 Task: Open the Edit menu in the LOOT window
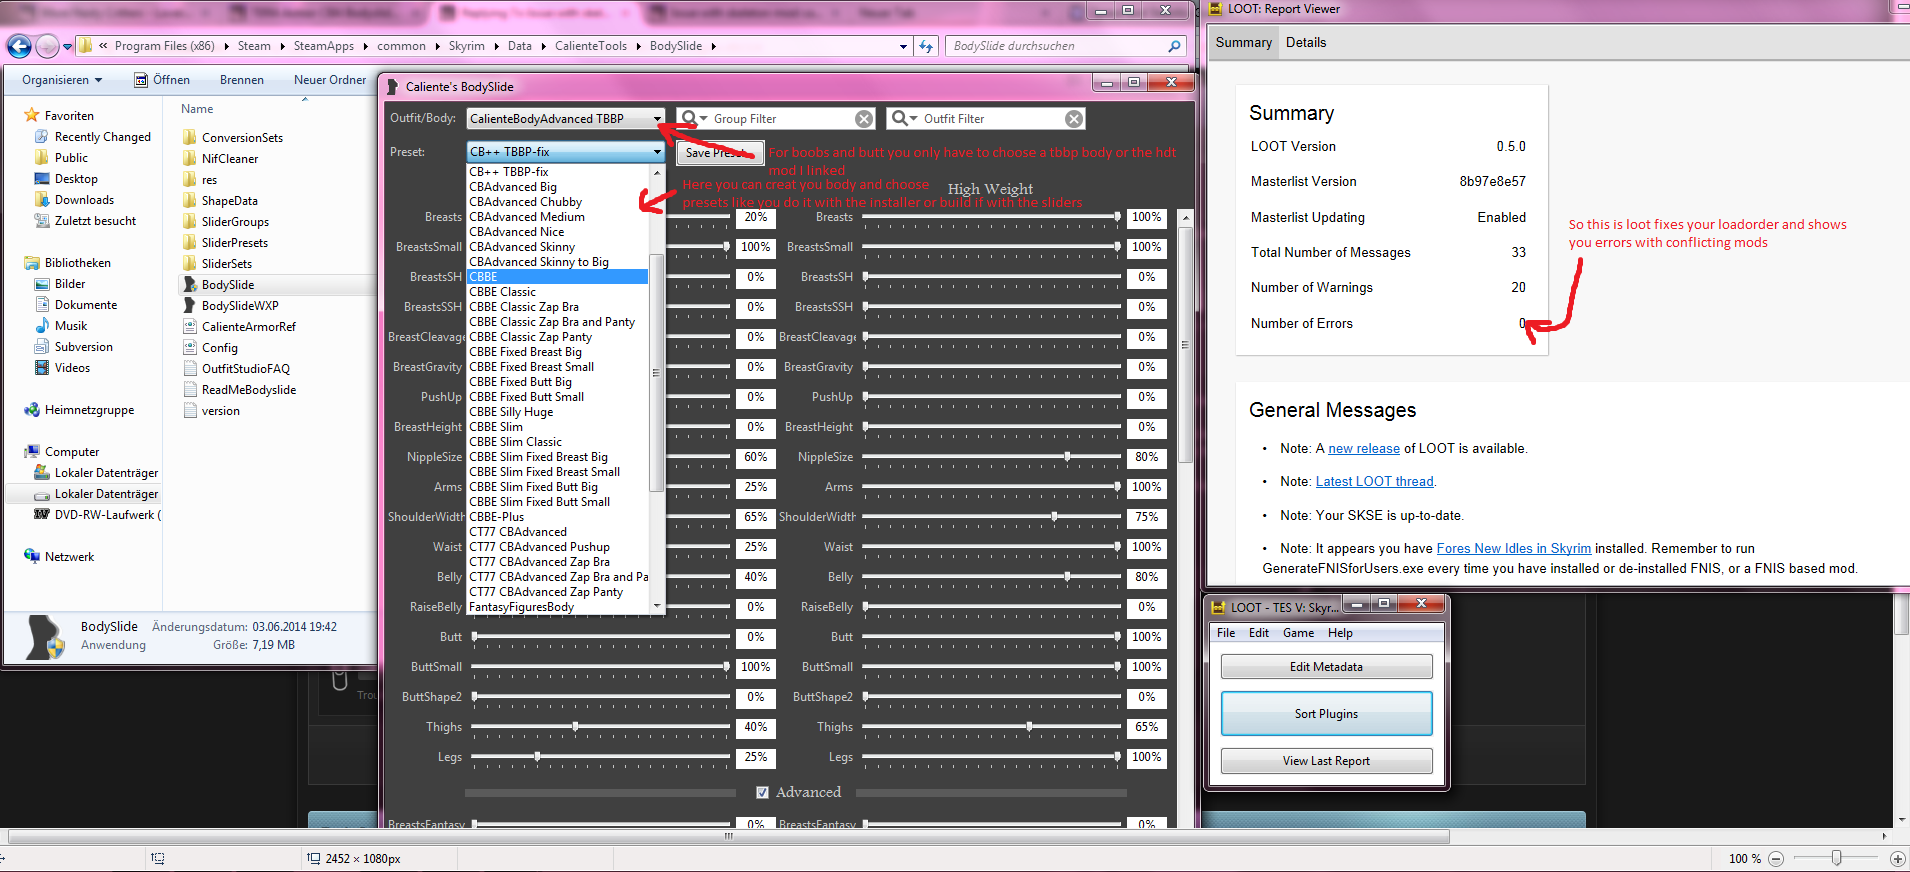coord(1259,633)
